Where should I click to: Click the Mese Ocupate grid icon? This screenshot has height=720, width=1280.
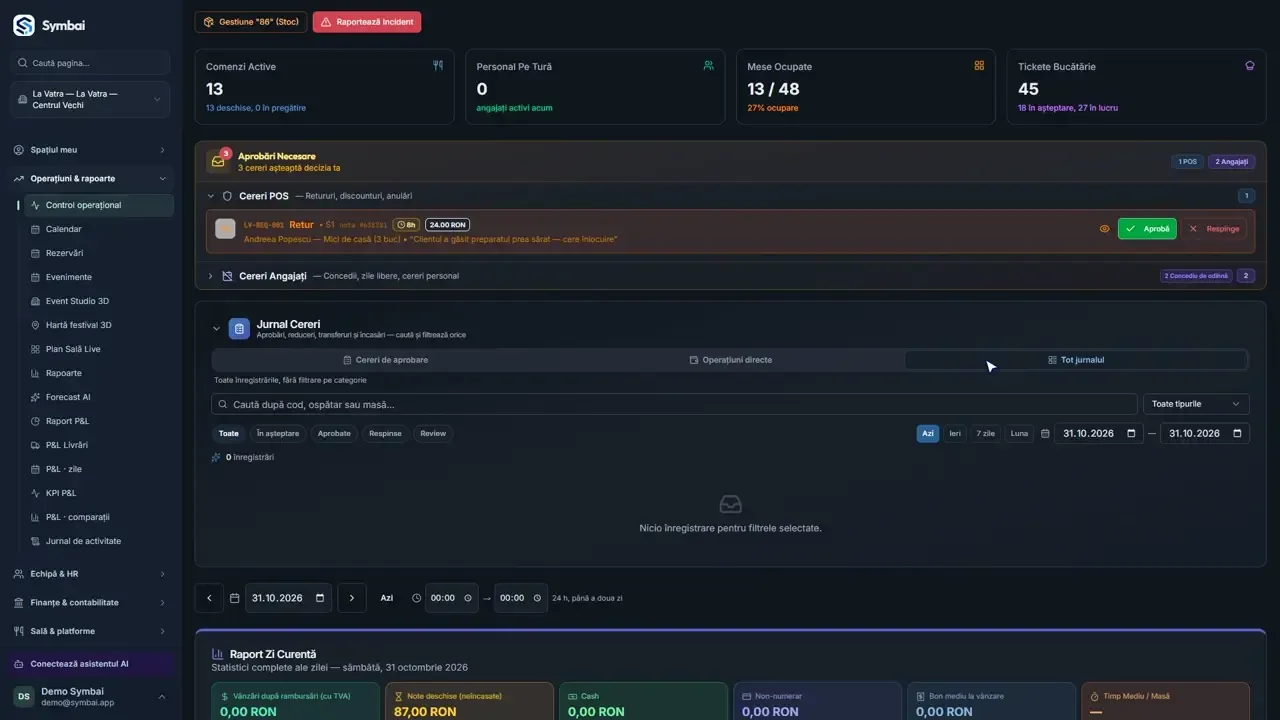tap(979, 66)
